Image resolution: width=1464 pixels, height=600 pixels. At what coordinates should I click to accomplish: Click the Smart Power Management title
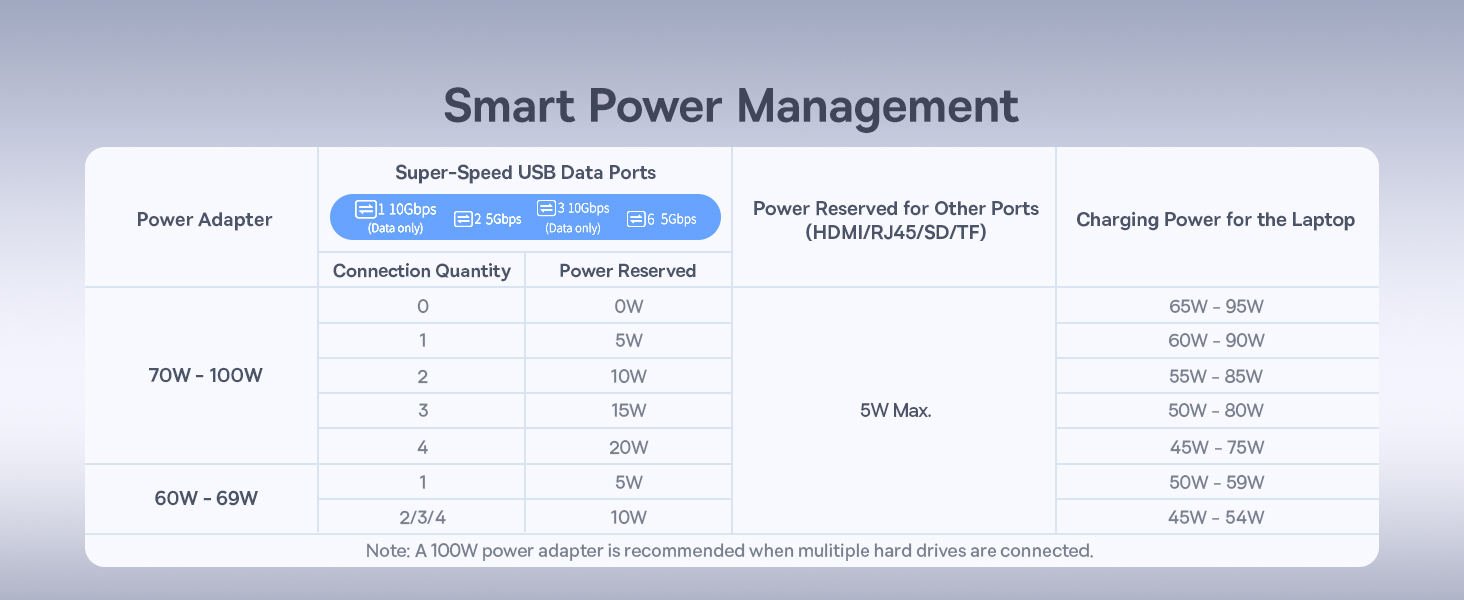731,107
